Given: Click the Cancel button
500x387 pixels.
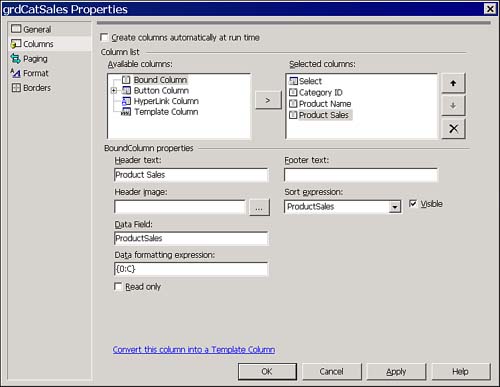Looking at the screenshot, I should click(332, 371).
